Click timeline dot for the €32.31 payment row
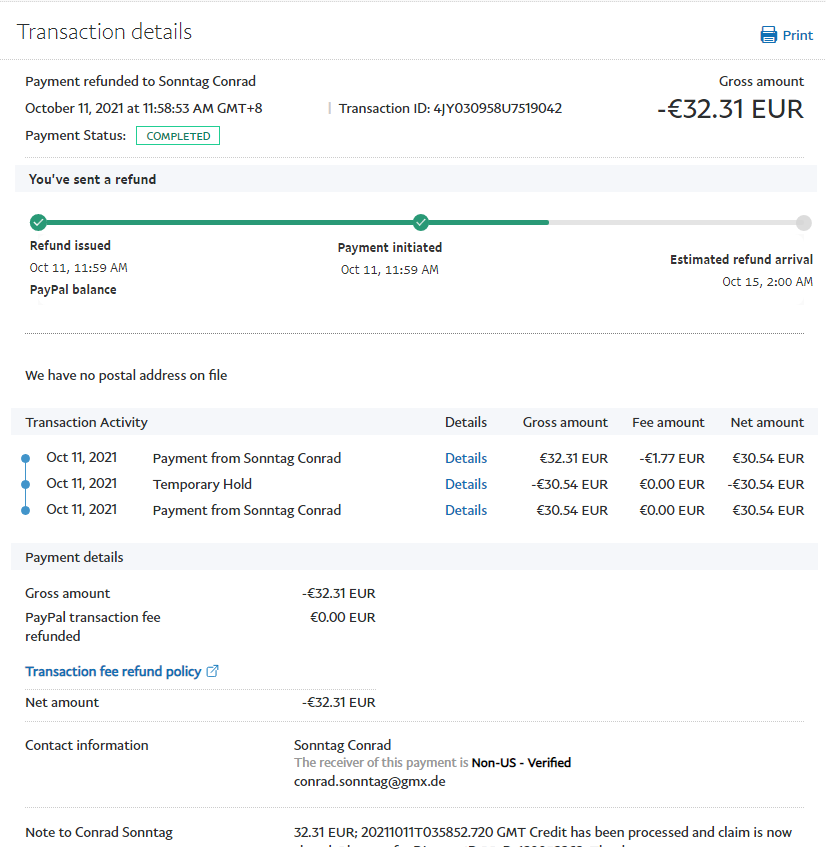 (26, 459)
